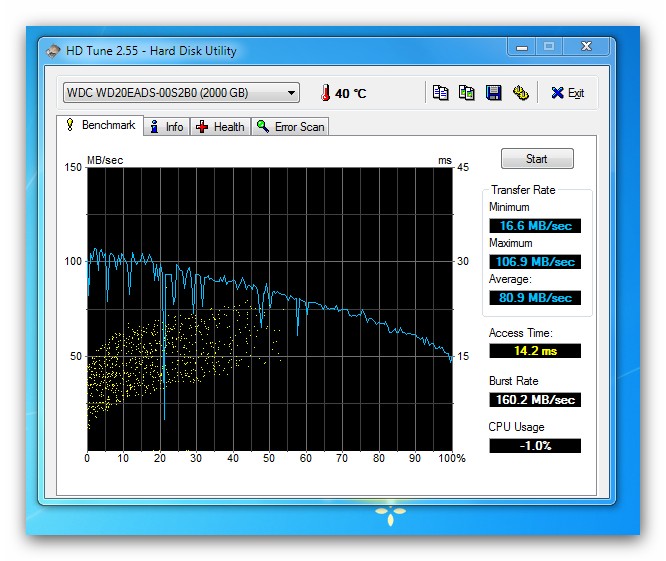Viewport: 666px width, 561px height.
Task: Open the WDC WD20EADS drive dropdown
Action: pyautogui.click(x=181, y=93)
